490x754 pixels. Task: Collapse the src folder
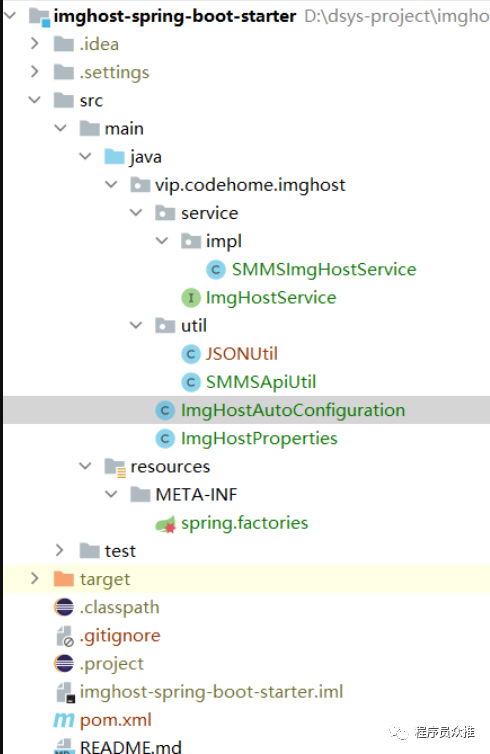coord(35,100)
